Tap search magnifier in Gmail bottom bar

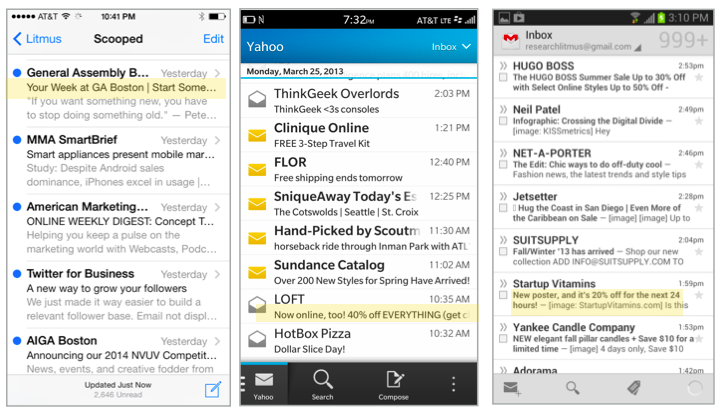coord(573,388)
